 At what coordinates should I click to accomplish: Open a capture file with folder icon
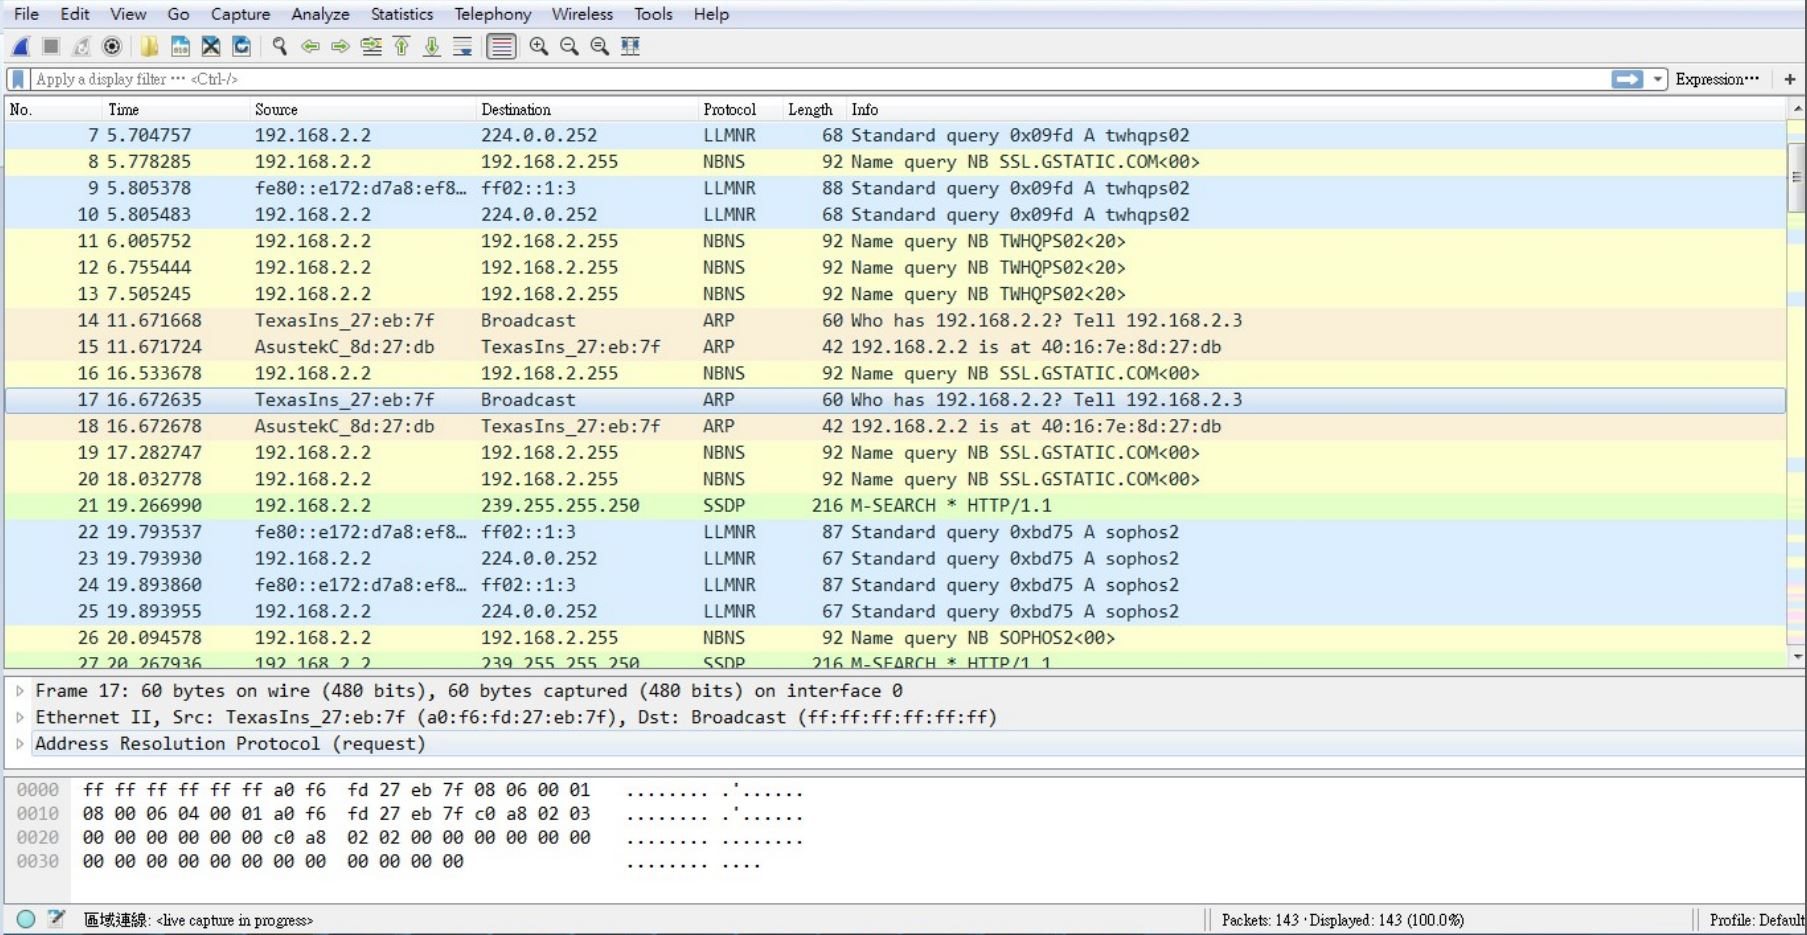(x=149, y=46)
